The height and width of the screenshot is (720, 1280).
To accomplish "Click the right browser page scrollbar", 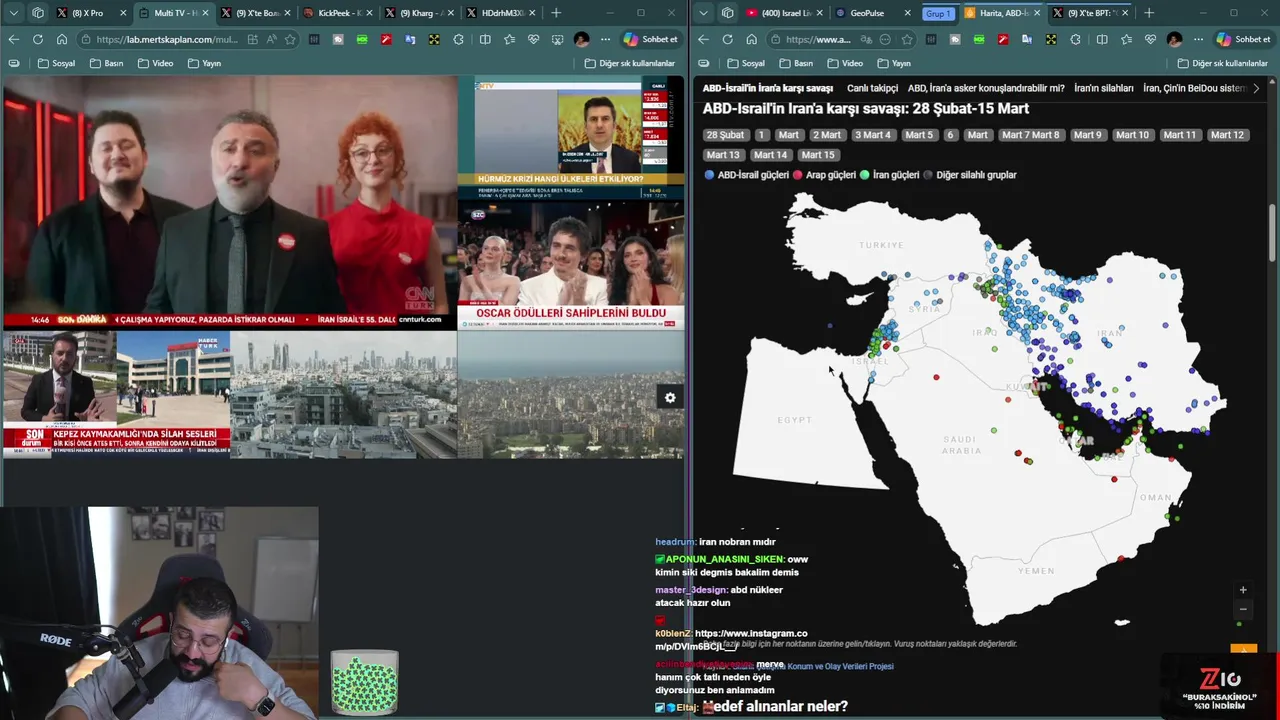I will click(x=1273, y=233).
